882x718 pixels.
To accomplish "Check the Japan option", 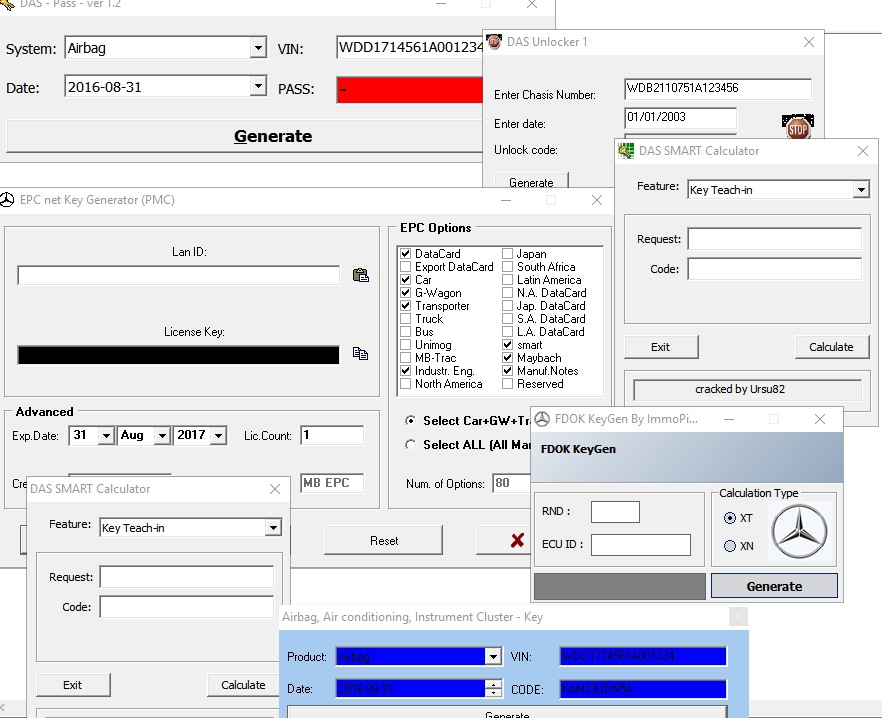I will 507,254.
